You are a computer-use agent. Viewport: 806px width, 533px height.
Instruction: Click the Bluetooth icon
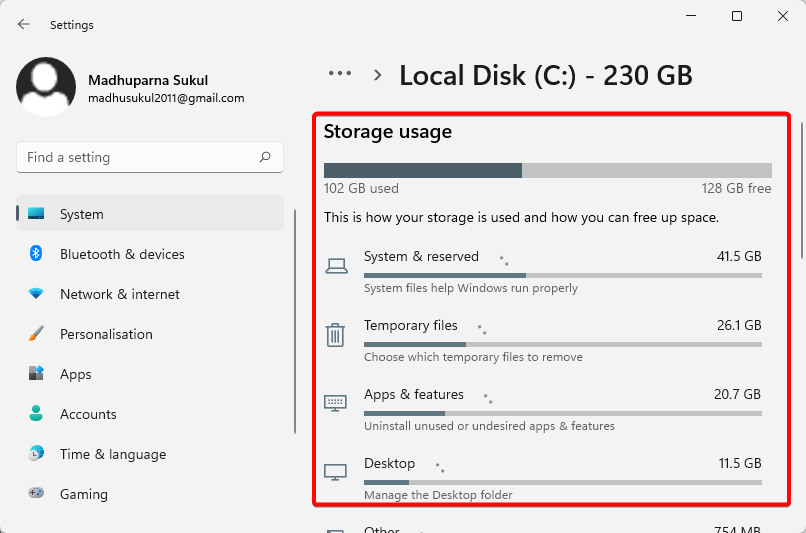(x=35, y=253)
